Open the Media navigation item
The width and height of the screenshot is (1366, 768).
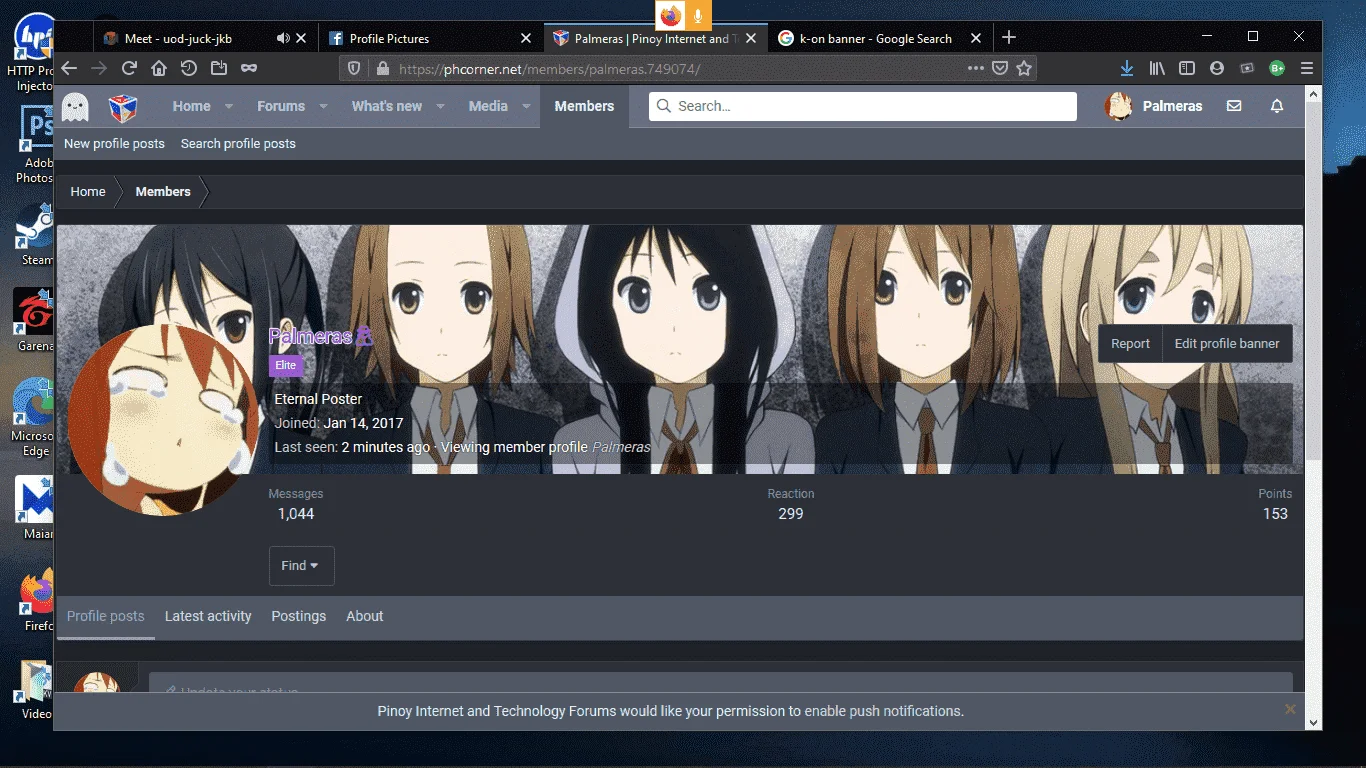[488, 106]
